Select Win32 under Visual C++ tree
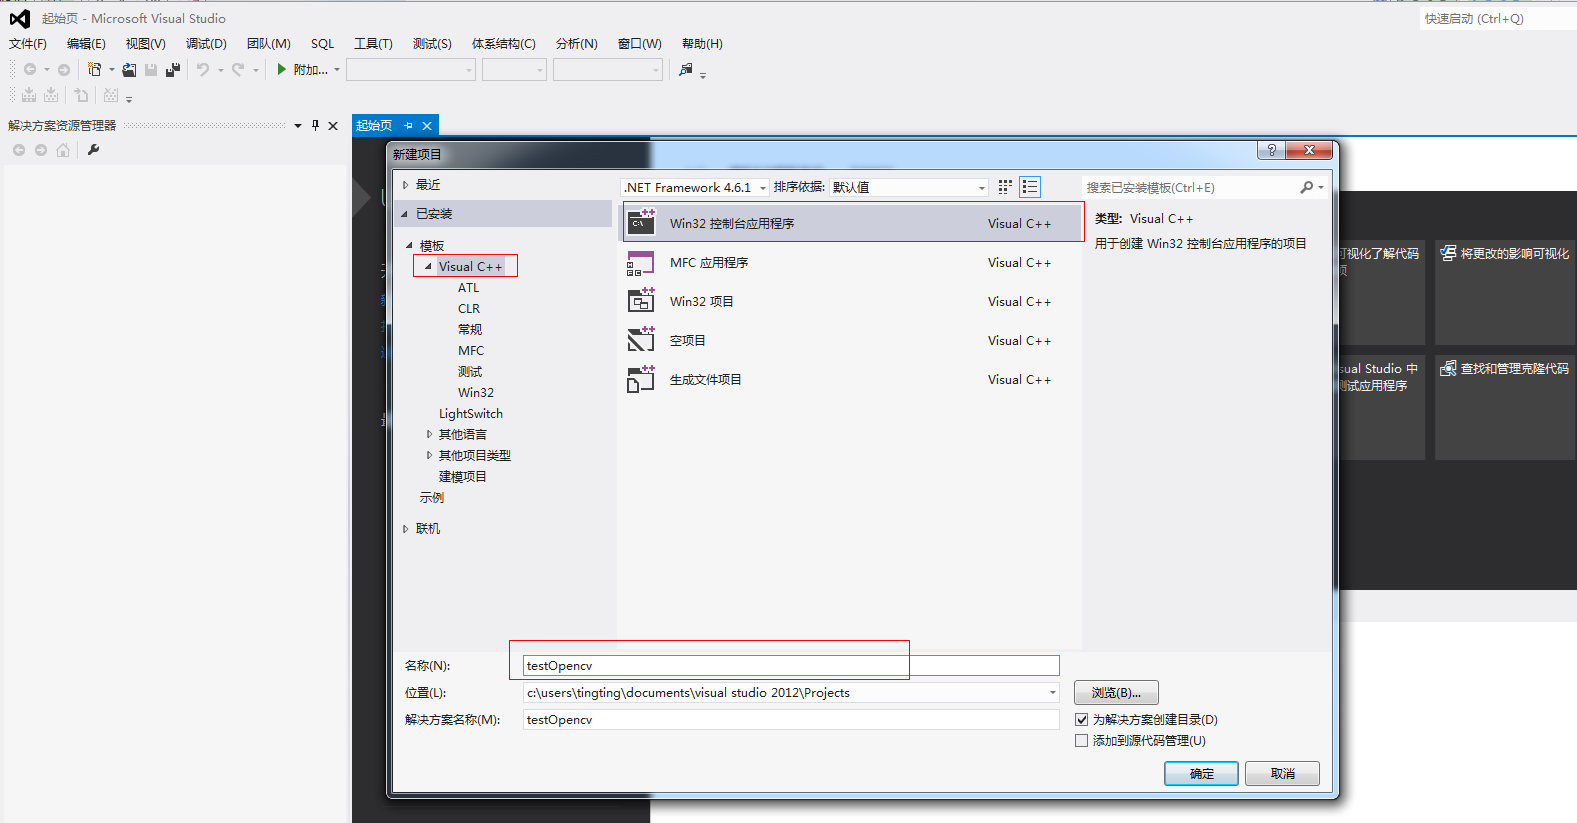The image size is (1577, 823). click(x=476, y=392)
